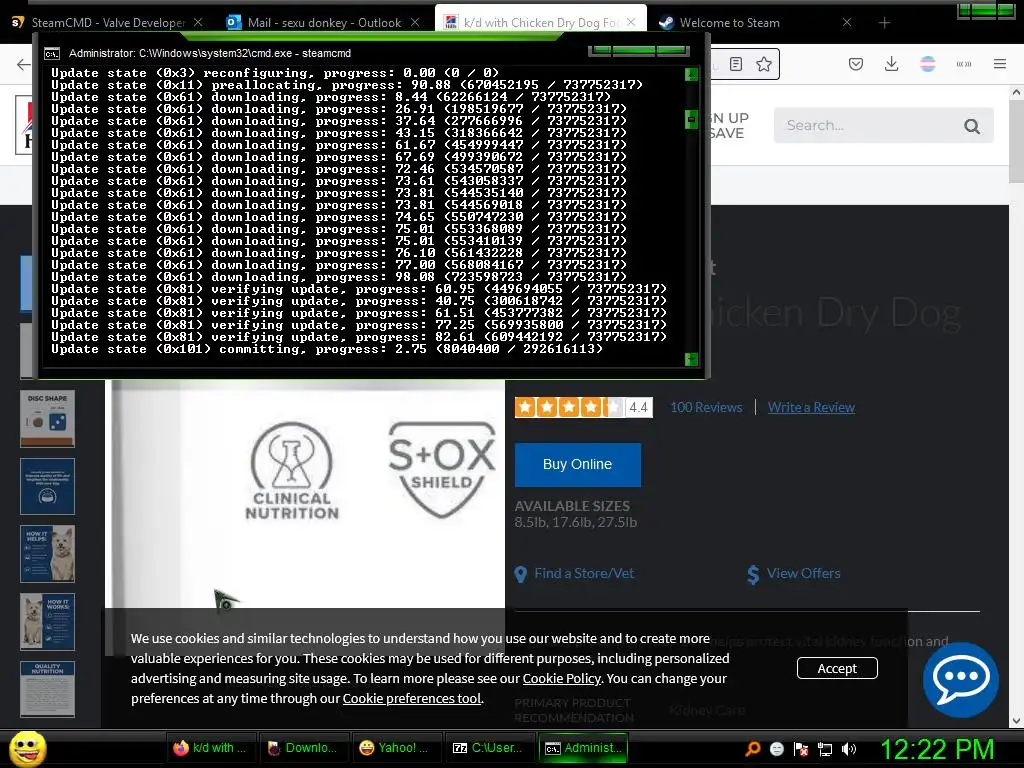The width and height of the screenshot is (1024, 768).
Task: Open the Cookie preferences tool link
Action: click(x=411, y=699)
